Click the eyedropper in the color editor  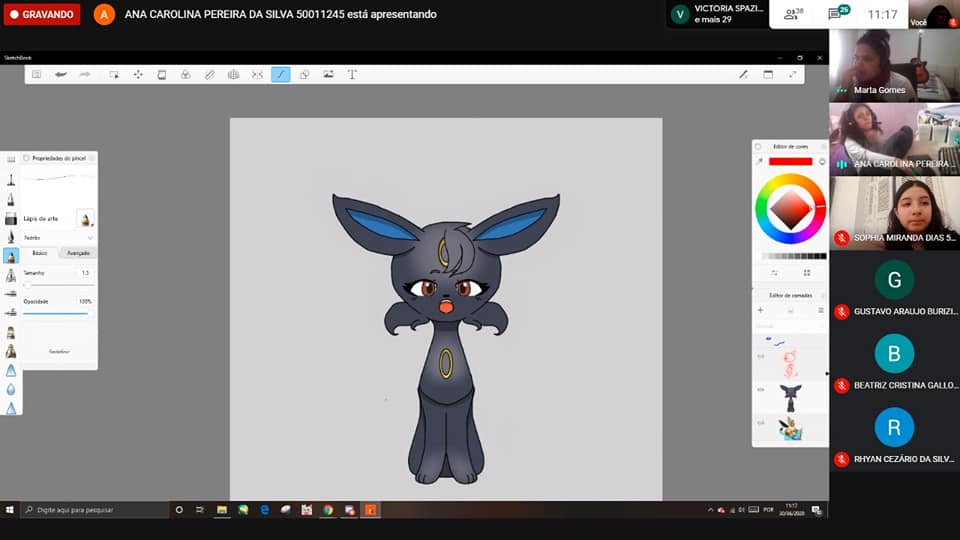tap(760, 162)
